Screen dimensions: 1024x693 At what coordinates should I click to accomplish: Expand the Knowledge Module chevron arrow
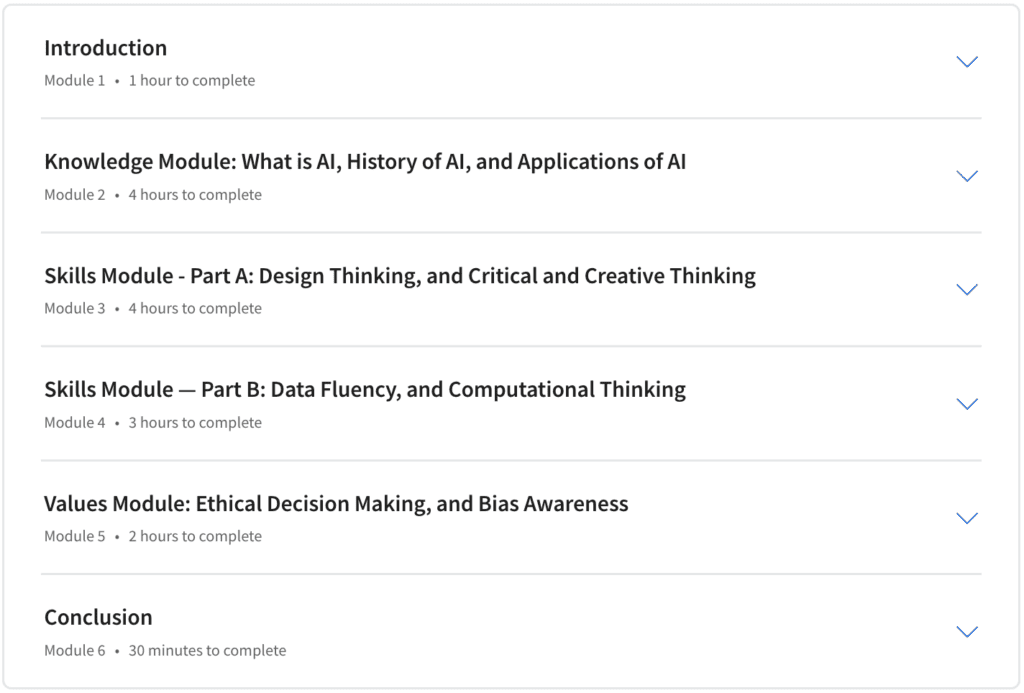point(966,176)
